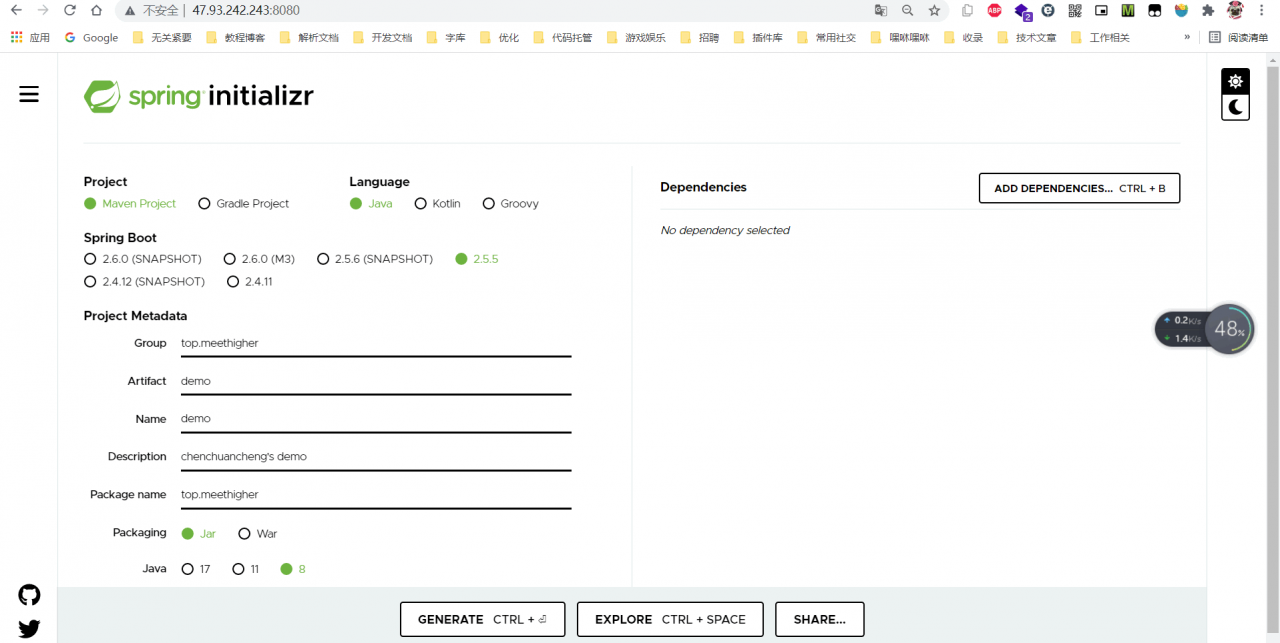Open the Google bookmark
The width and height of the screenshot is (1280, 643).
pyautogui.click(x=91, y=37)
